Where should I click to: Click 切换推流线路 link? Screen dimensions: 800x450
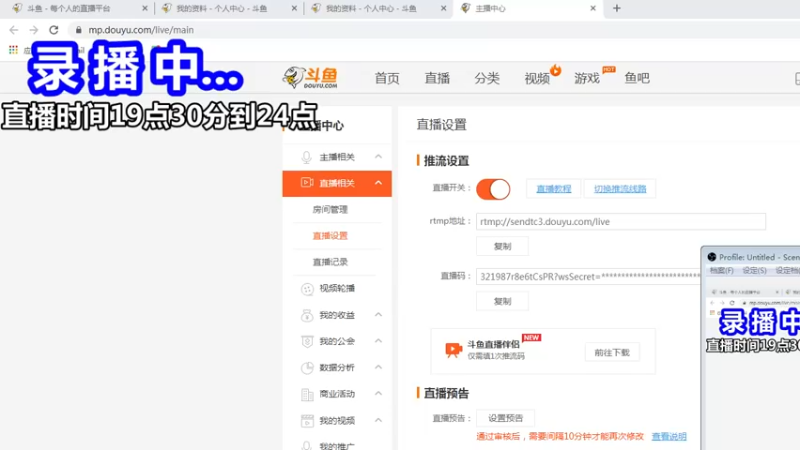coord(620,189)
